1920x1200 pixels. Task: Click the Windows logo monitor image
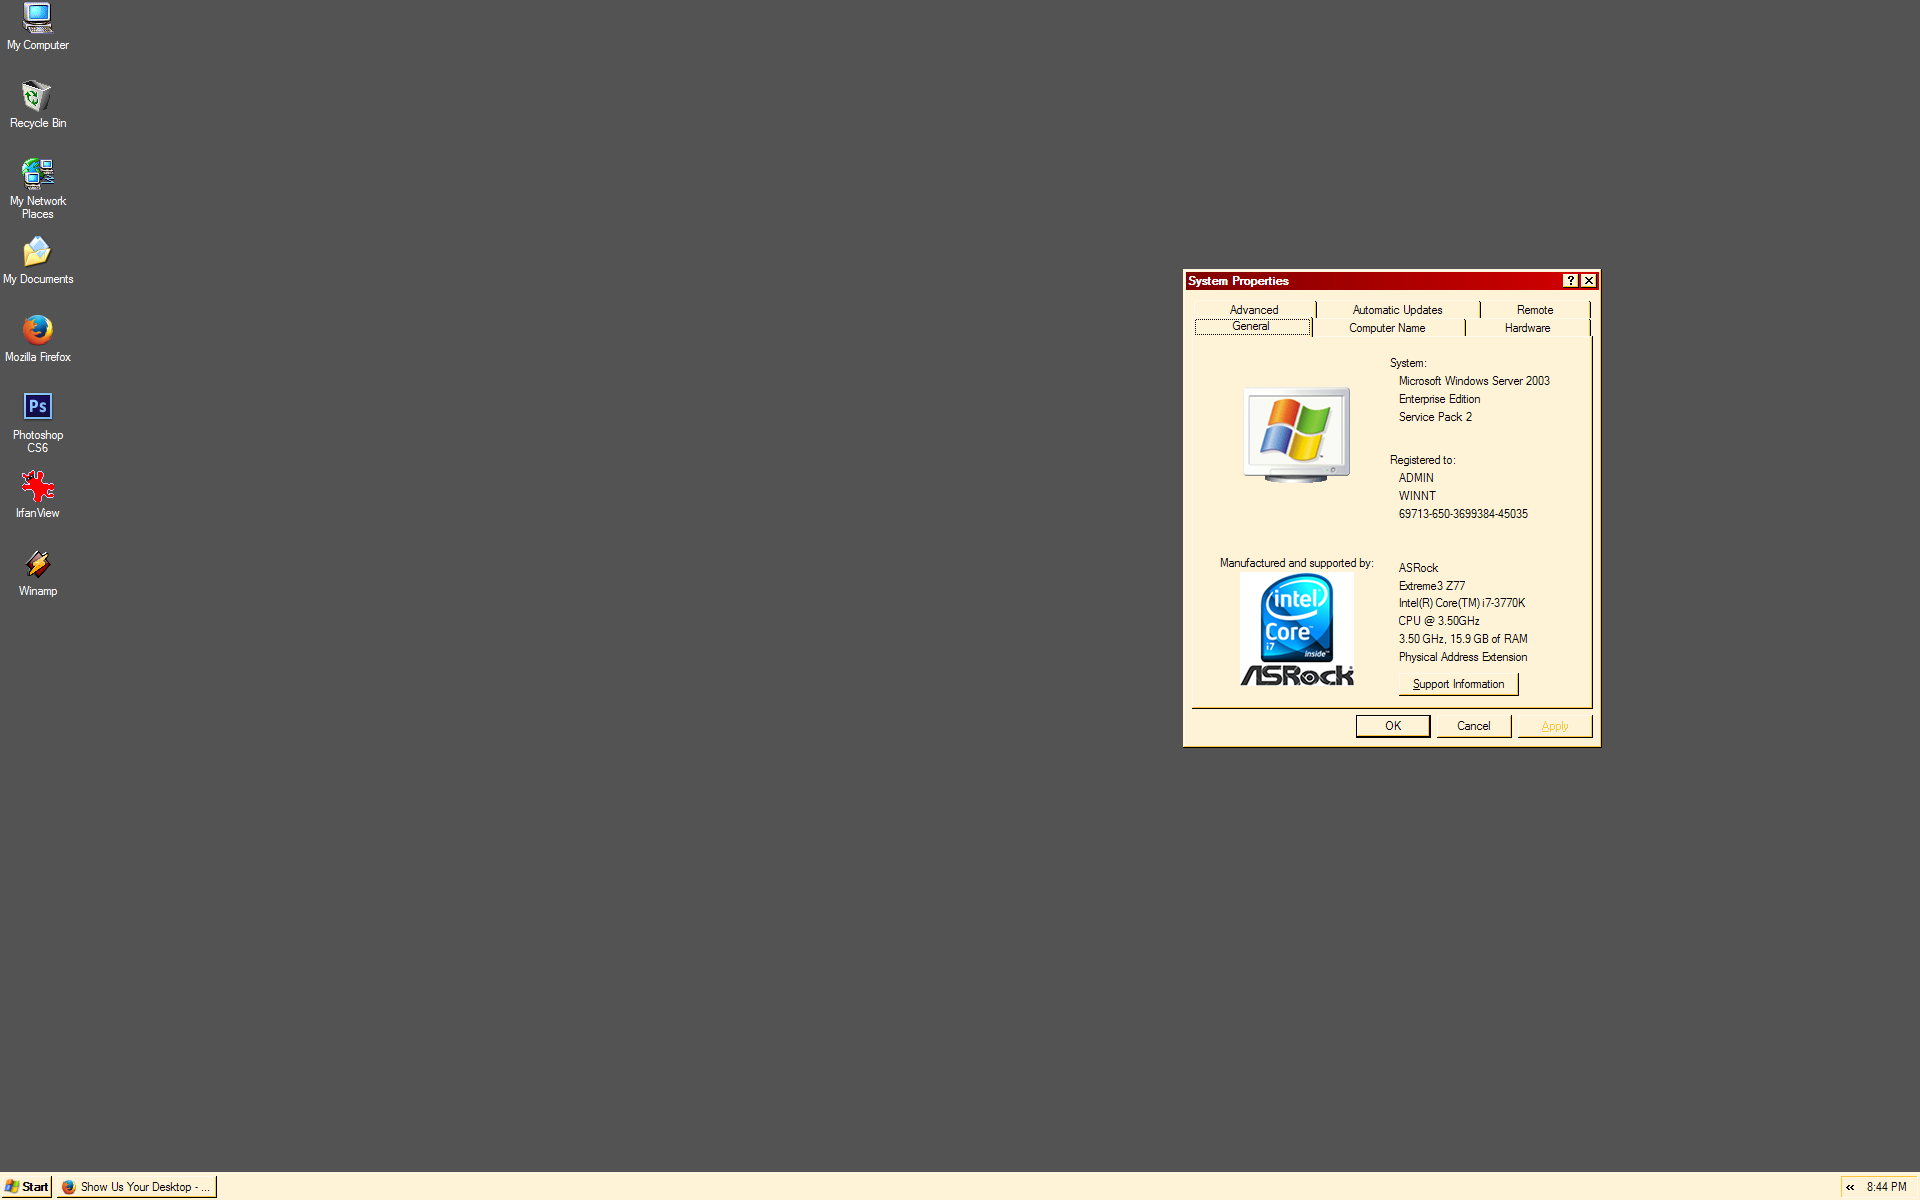point(1297,435)
